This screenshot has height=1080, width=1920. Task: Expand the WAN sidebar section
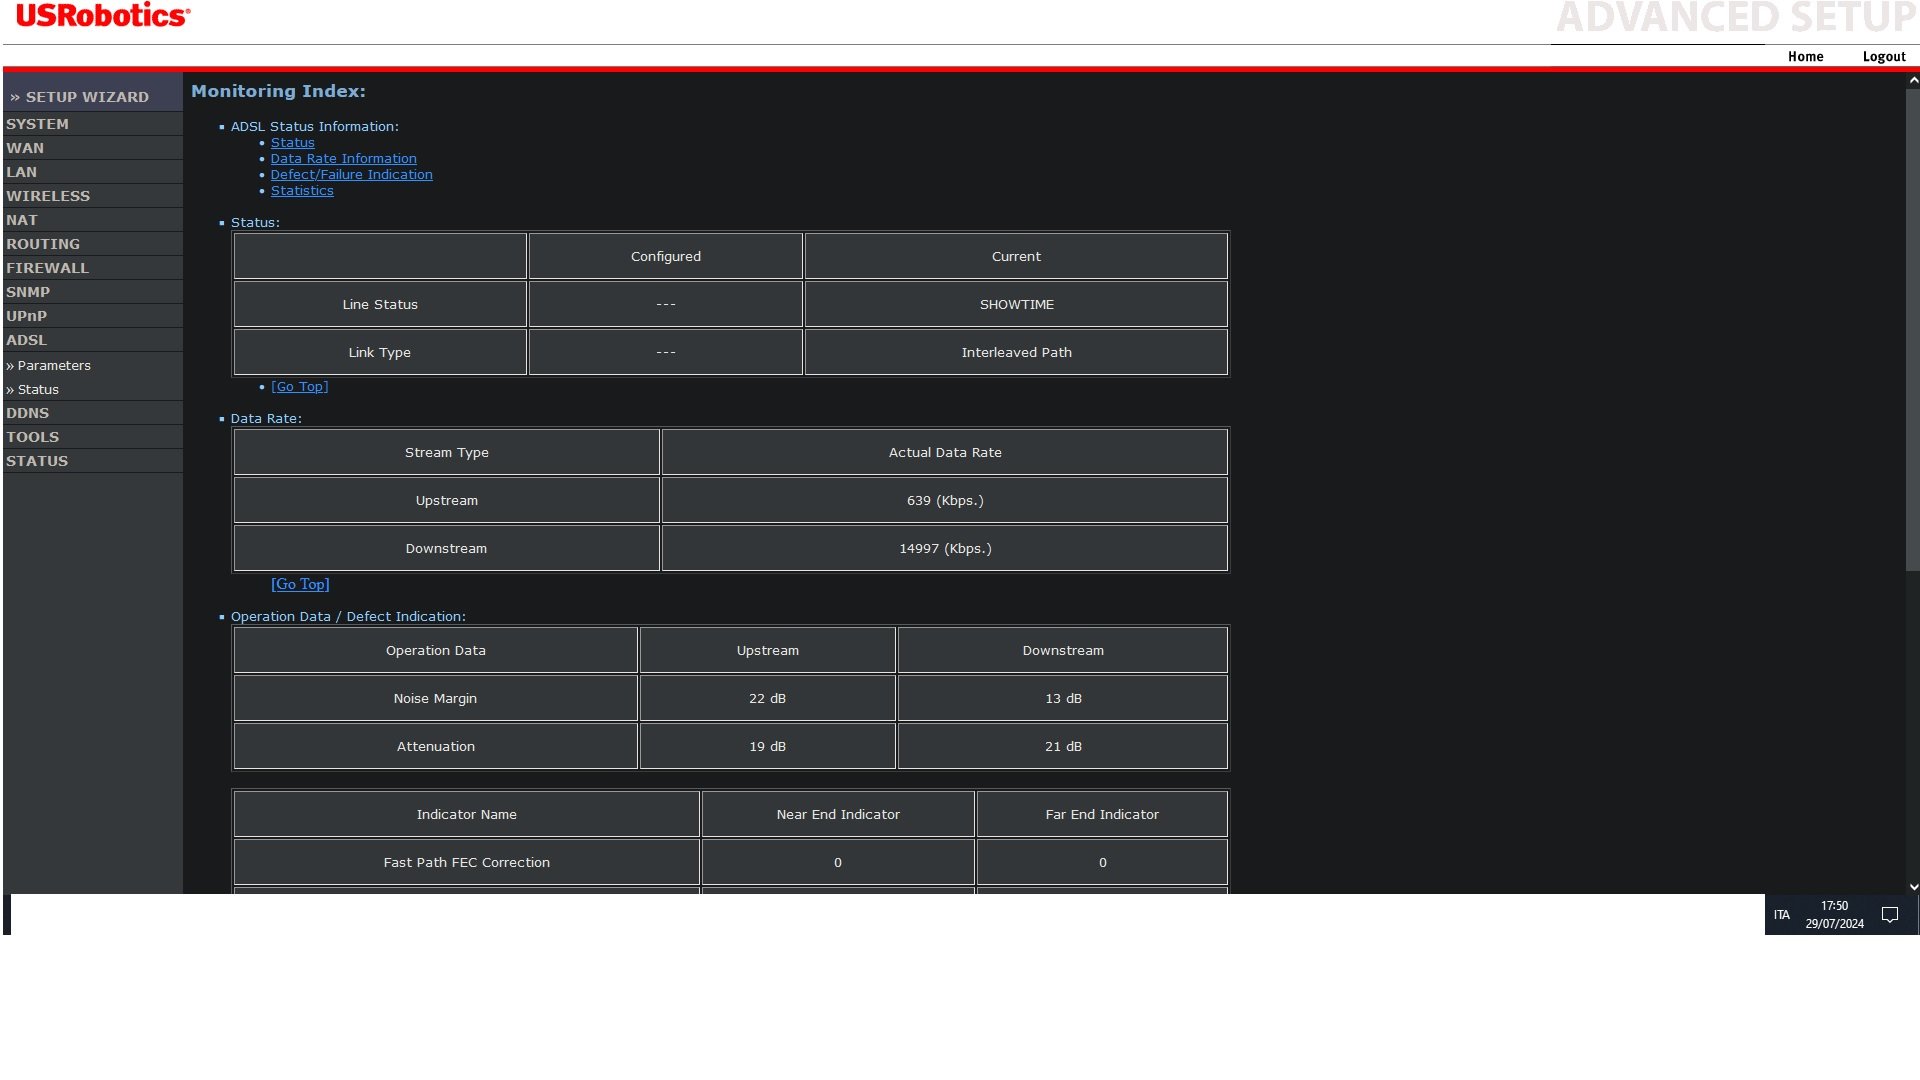click(x=25, y=148)
